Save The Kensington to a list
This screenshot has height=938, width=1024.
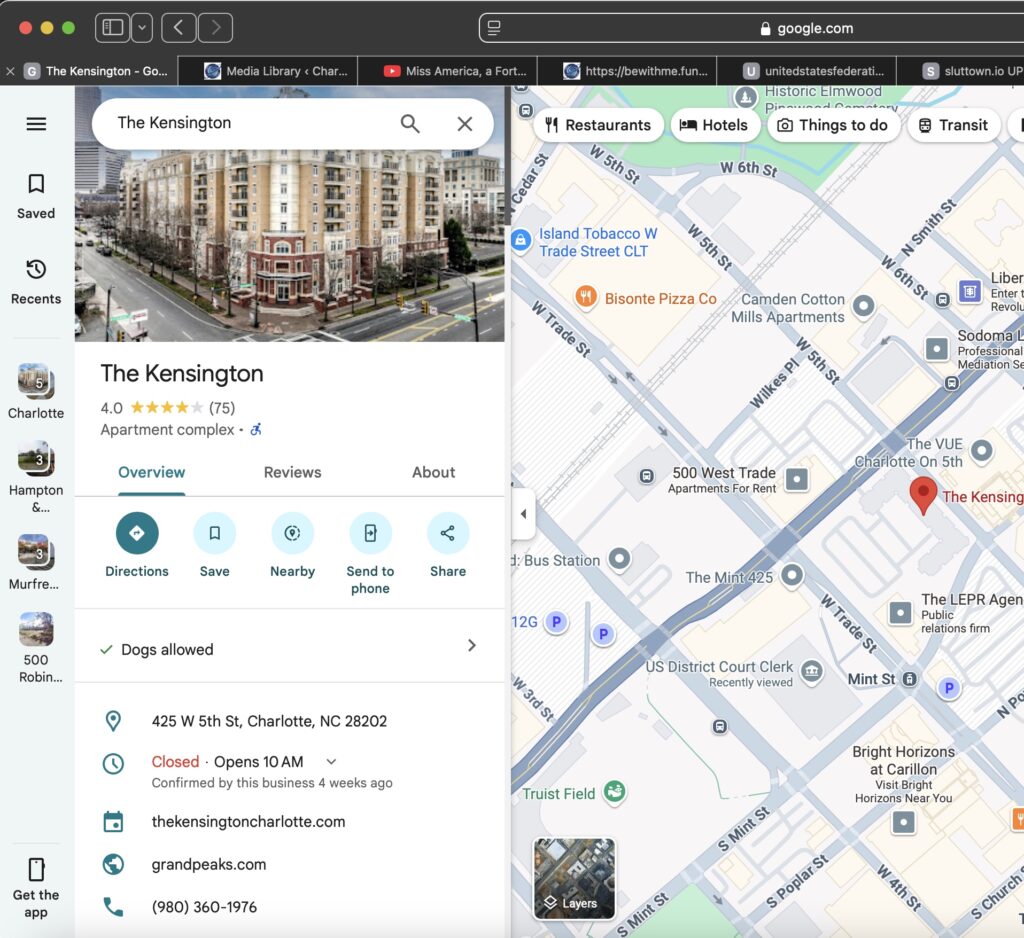[214, 545]
